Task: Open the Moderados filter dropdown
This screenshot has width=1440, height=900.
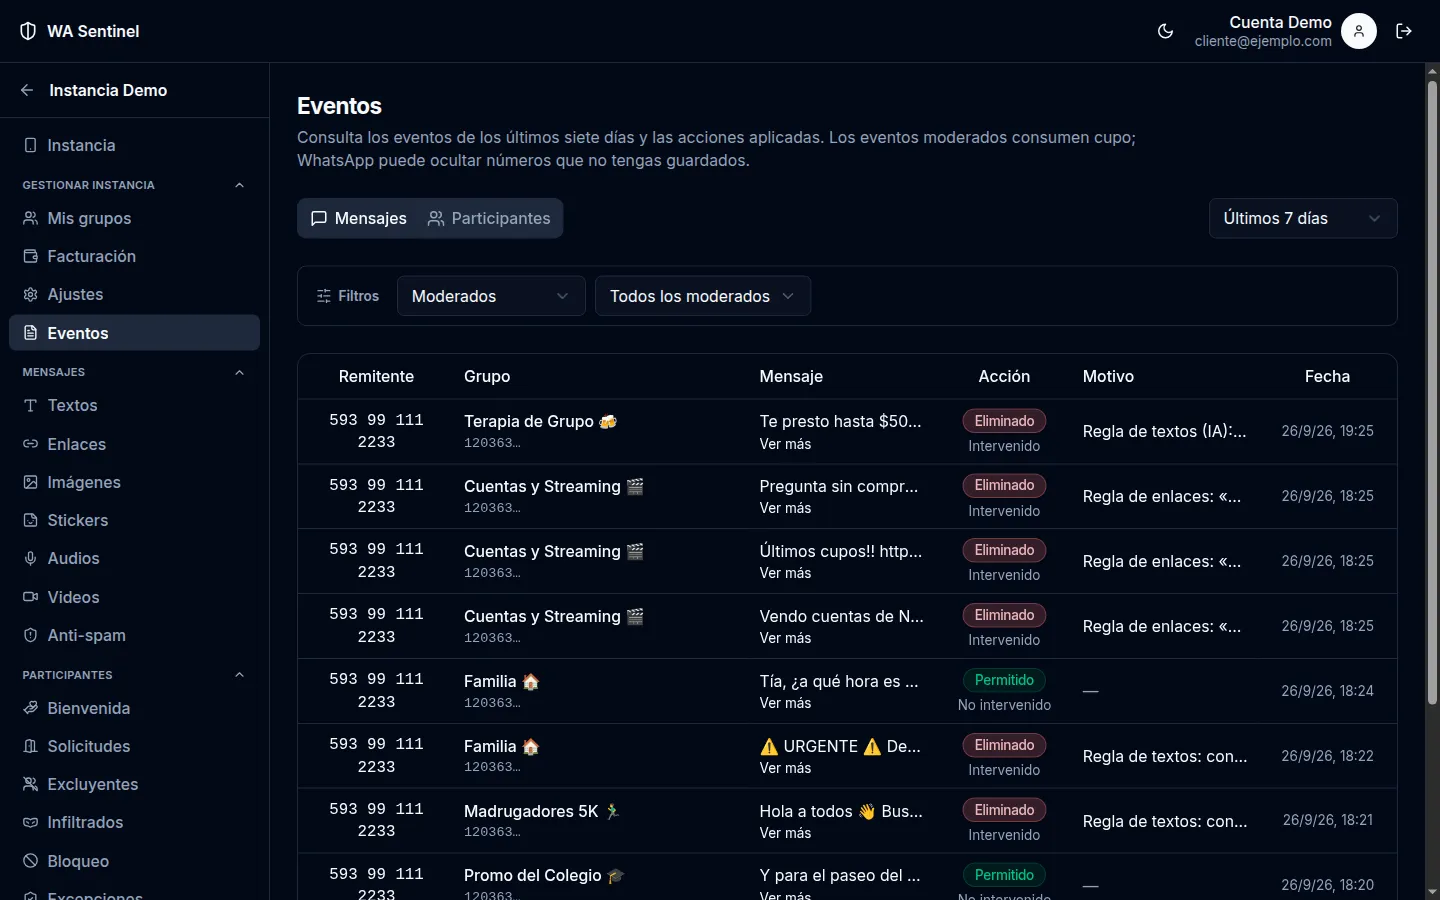Action: (x=491, y=296)
